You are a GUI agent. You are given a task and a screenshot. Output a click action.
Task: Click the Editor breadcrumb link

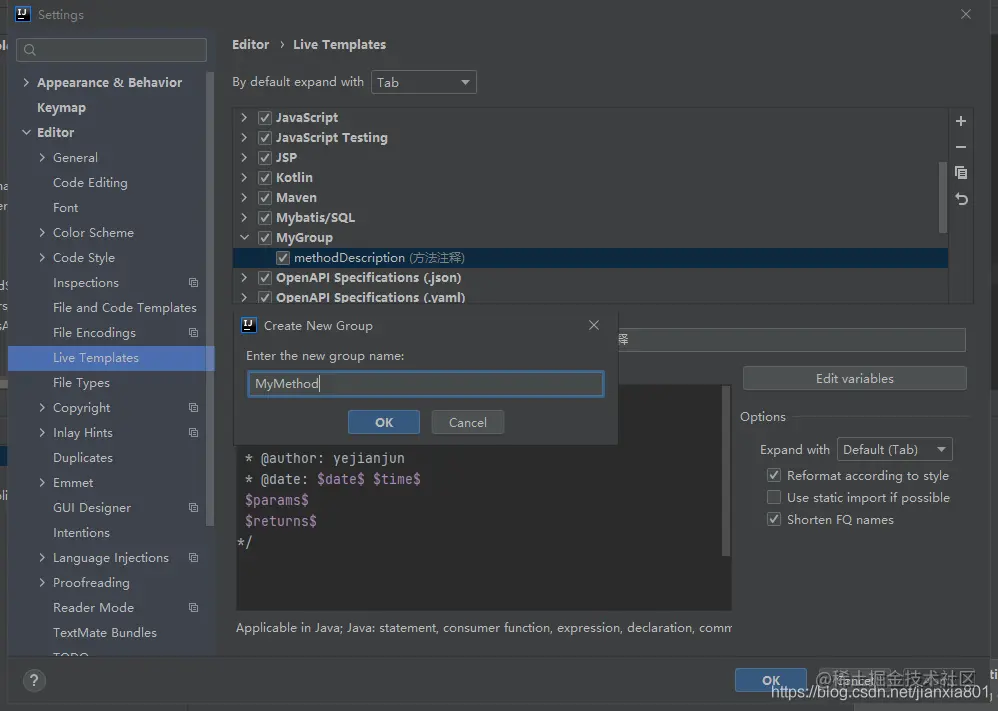[251, 45]
